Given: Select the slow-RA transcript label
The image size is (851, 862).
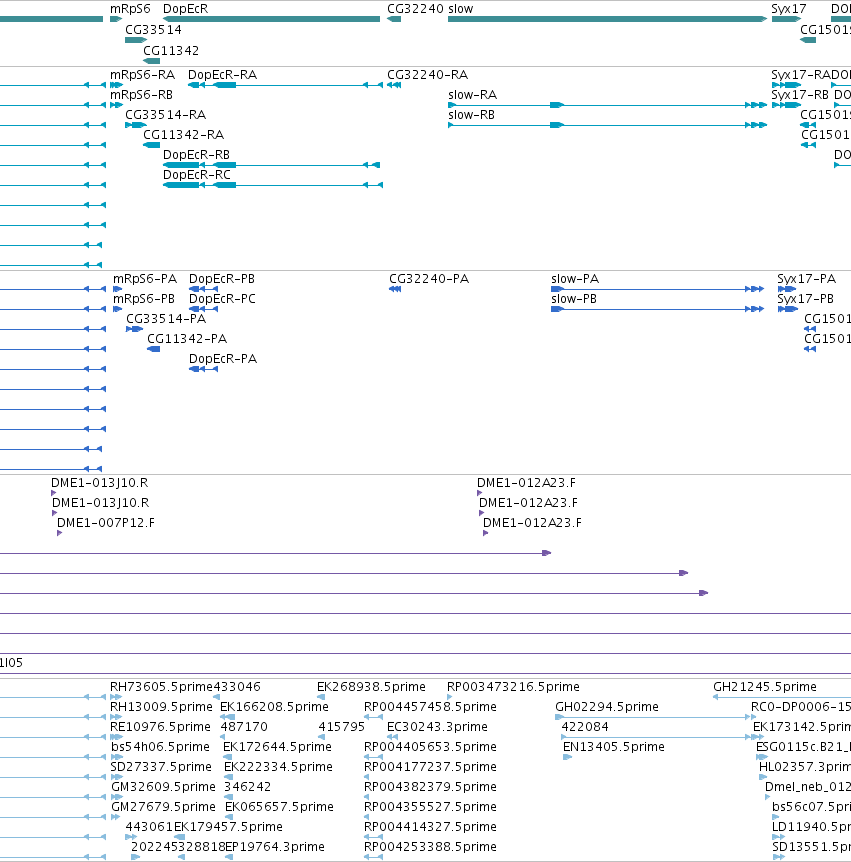Looking at the screenshot, I should coord(473,95).
